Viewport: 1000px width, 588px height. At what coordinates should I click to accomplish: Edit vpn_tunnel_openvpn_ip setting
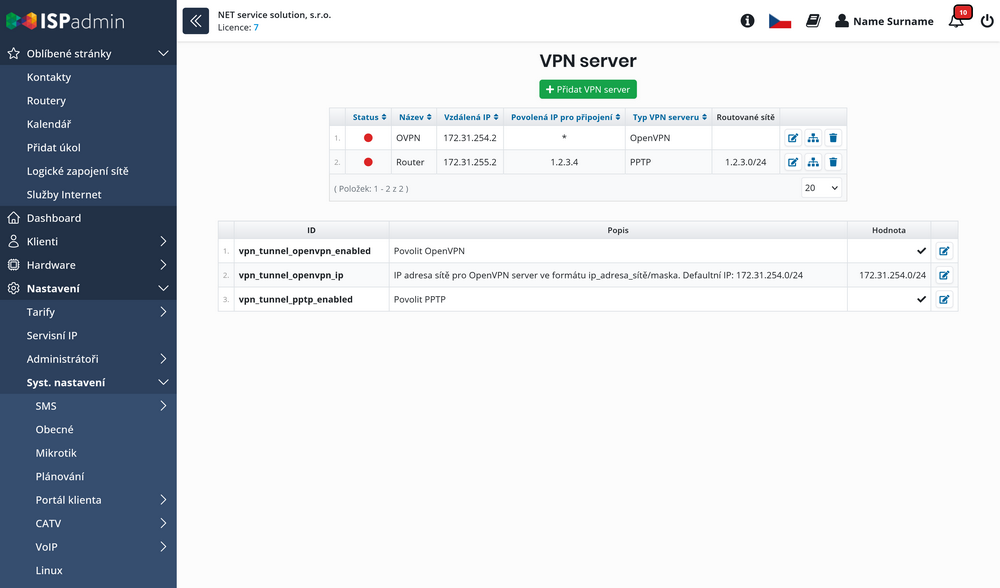click(944, 275)
